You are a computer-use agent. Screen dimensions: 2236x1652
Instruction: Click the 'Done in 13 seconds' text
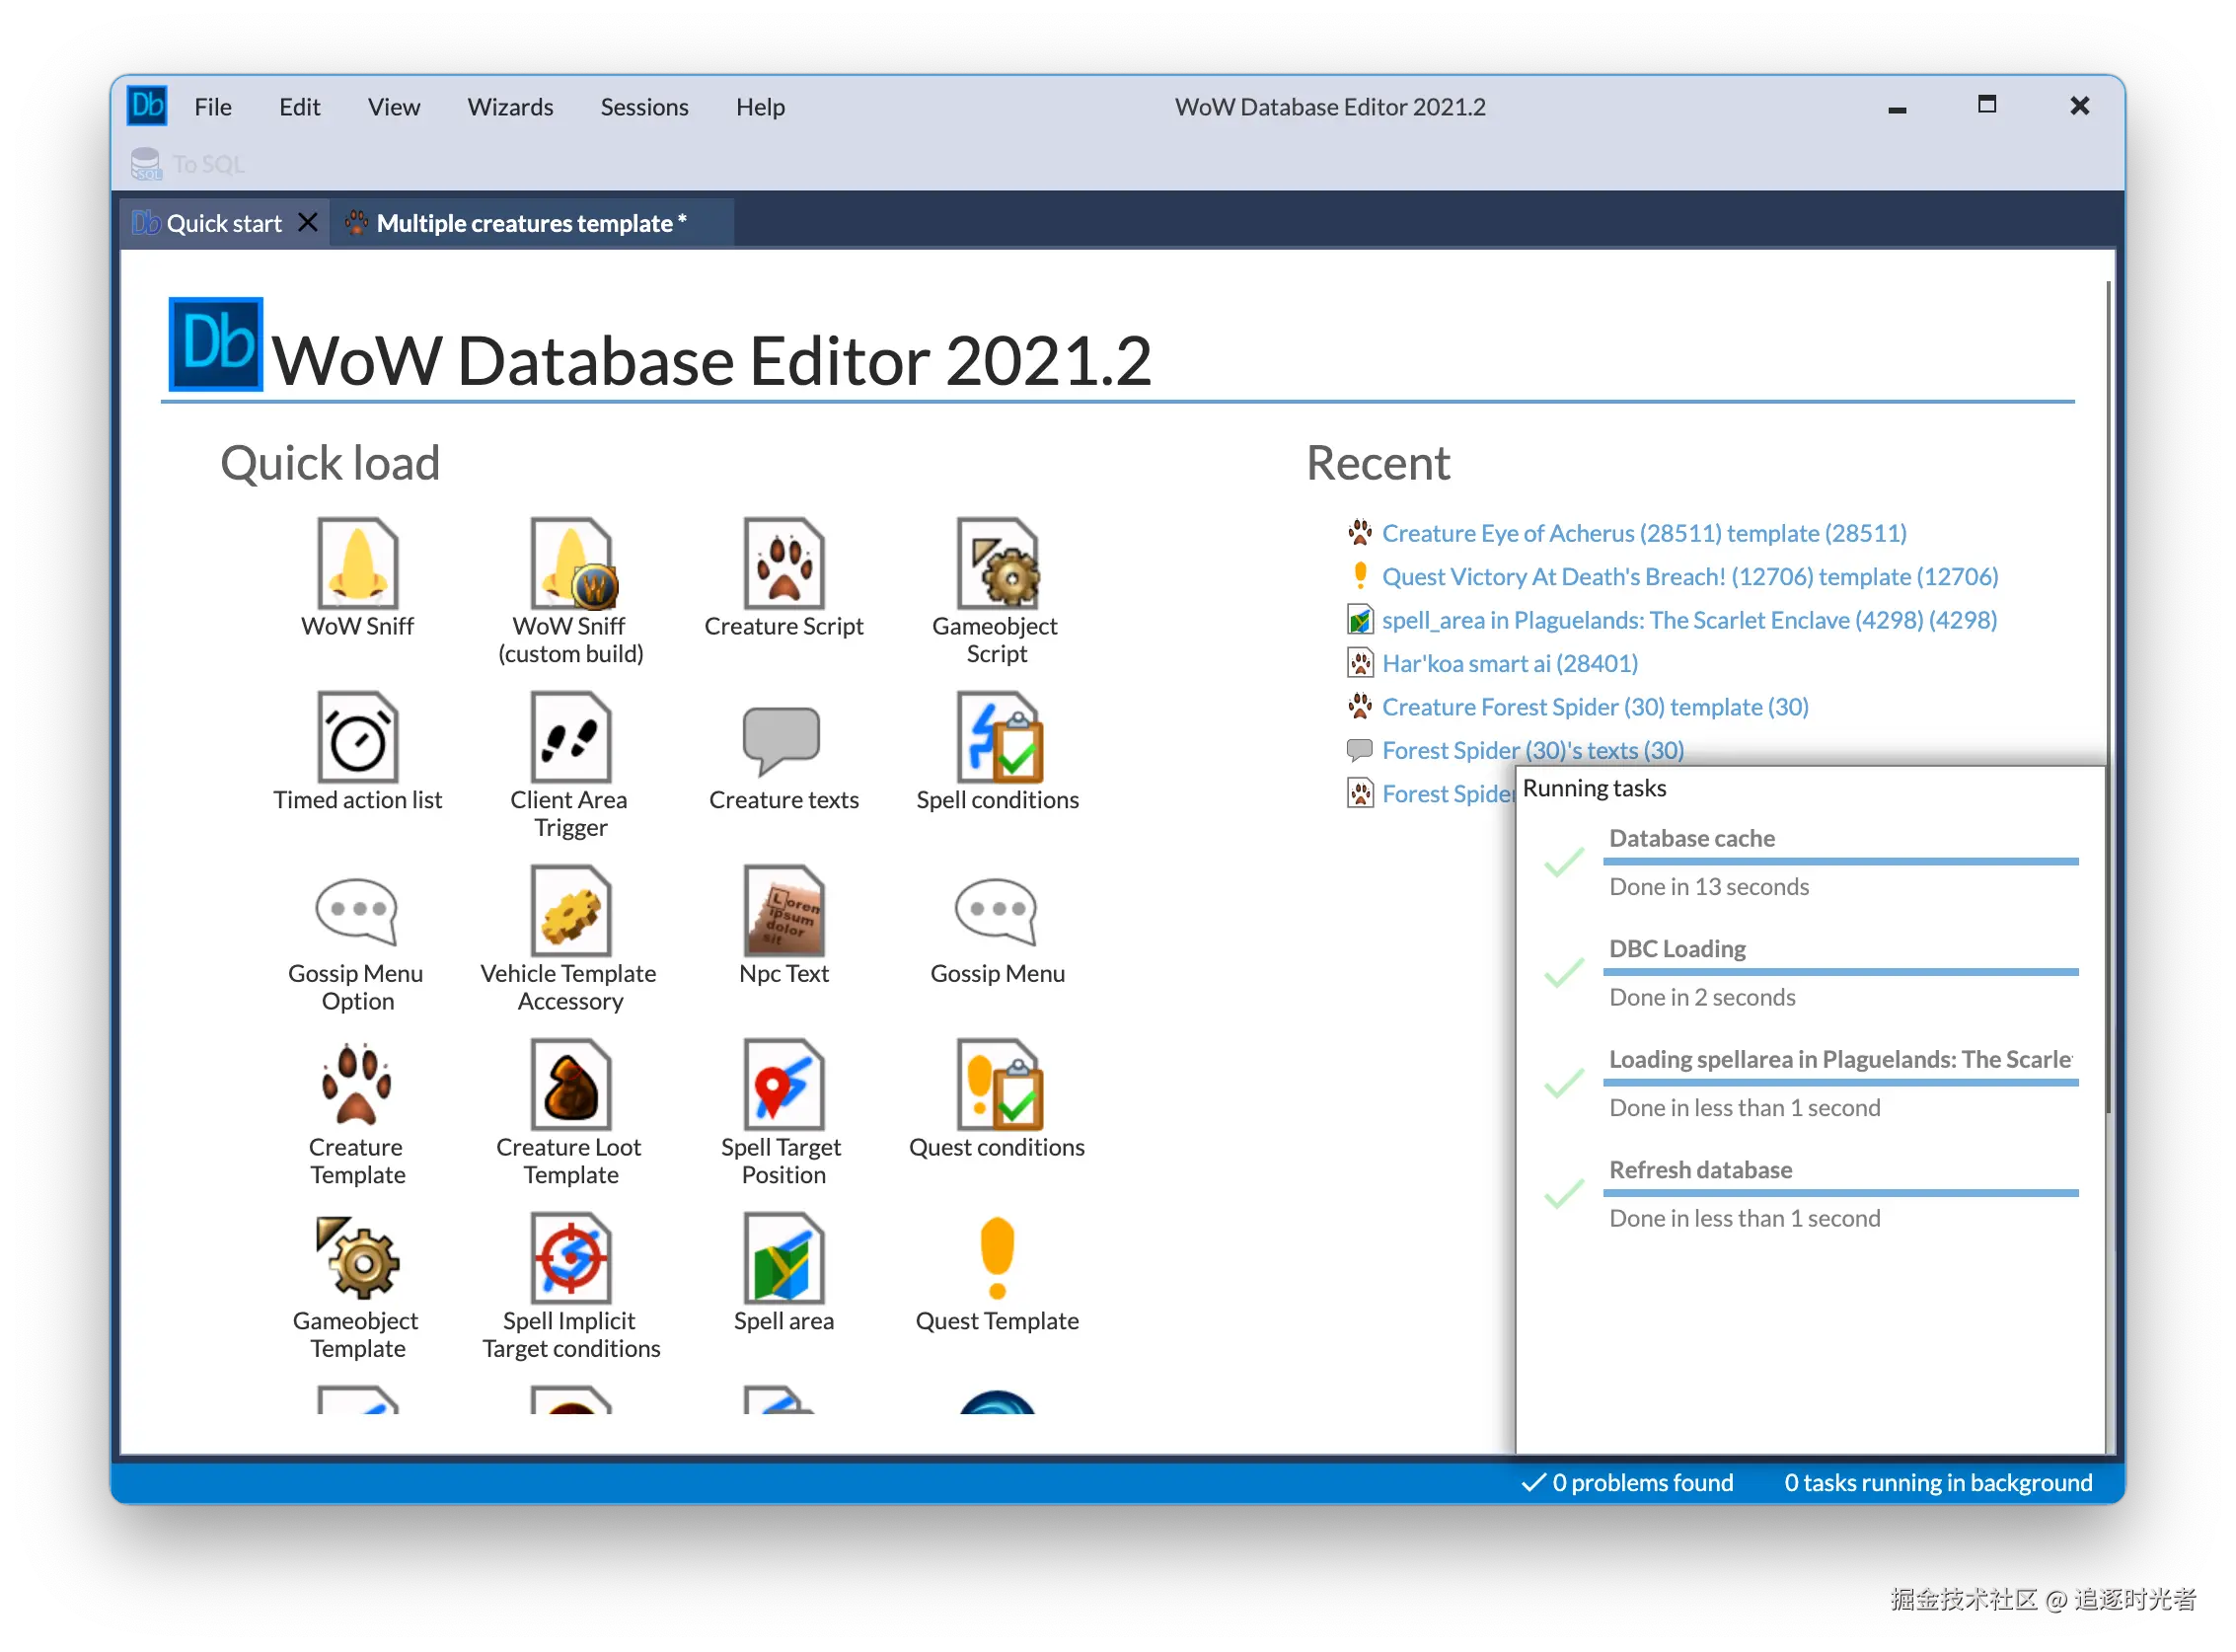click(1709, 887)
